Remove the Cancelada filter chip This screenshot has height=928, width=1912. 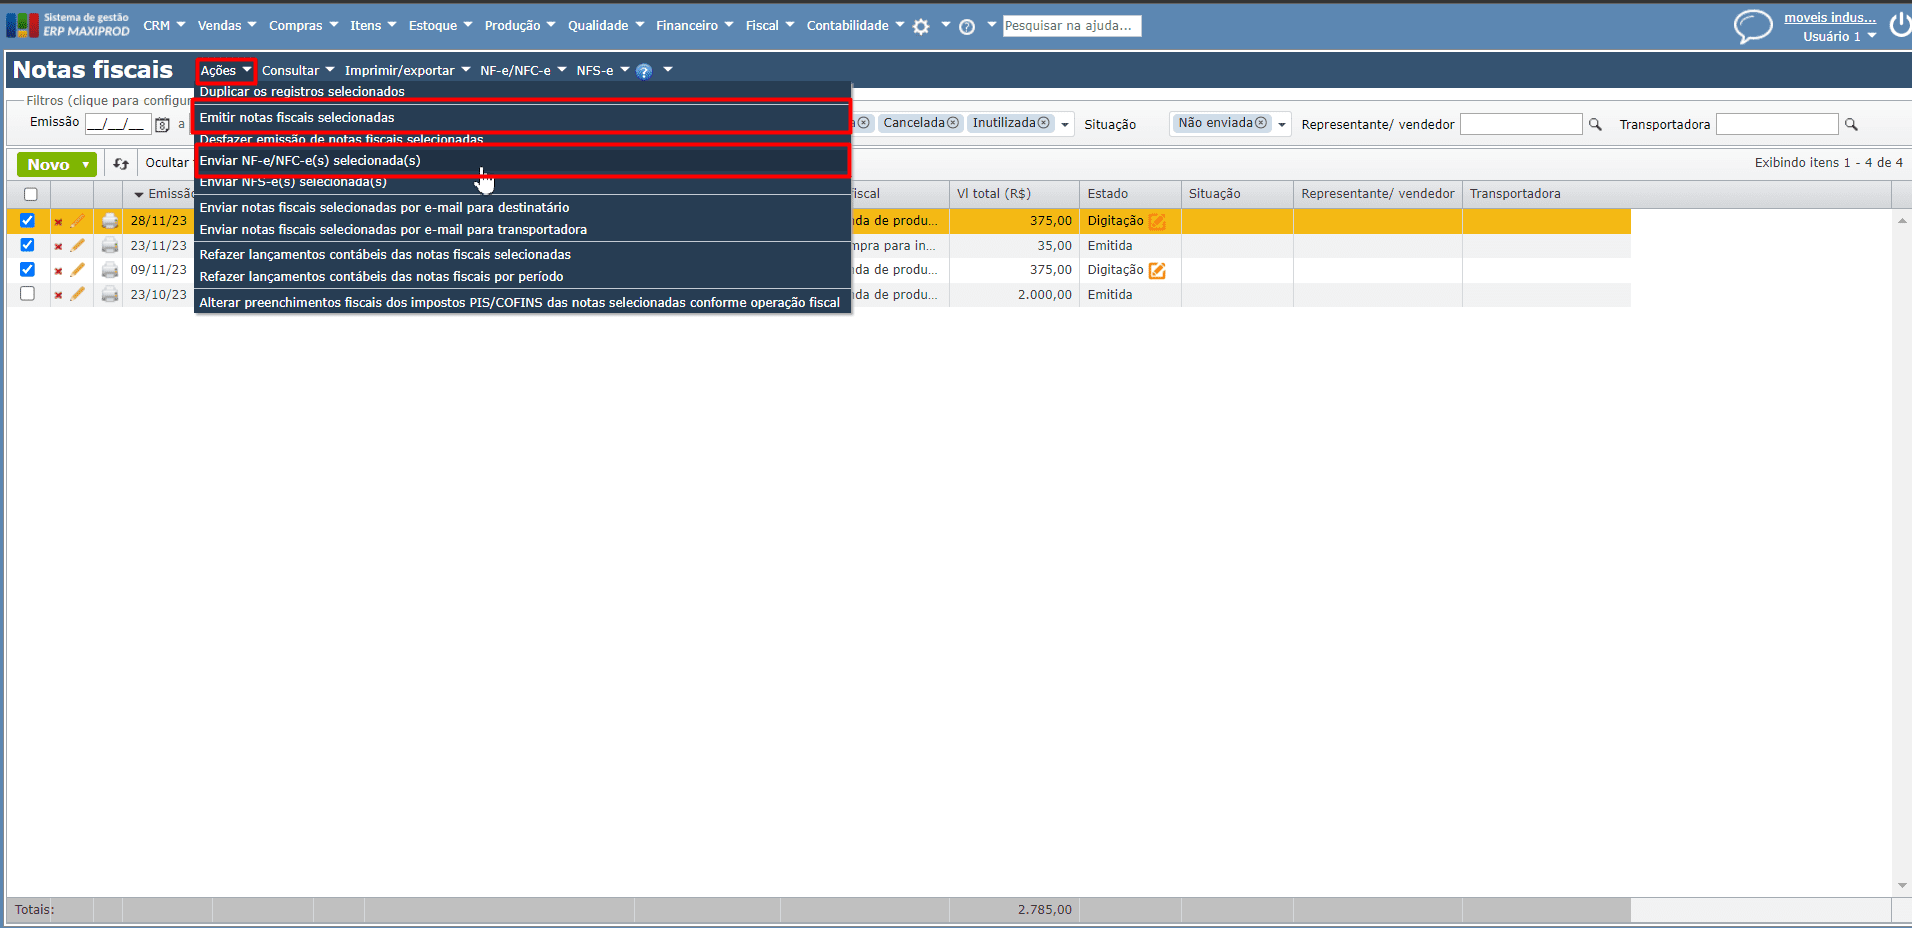(x=953, y=123)
